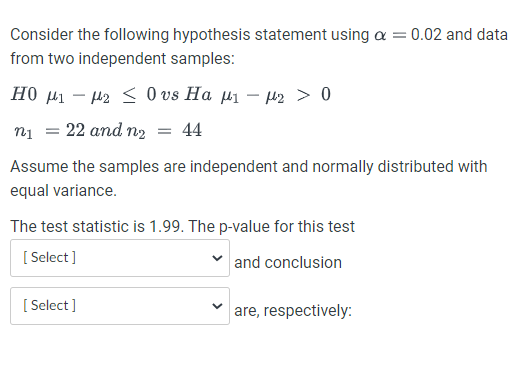Click the n1 = 22 sample size
This screenshot has height=381, width=515.
[x=49, y=130]
